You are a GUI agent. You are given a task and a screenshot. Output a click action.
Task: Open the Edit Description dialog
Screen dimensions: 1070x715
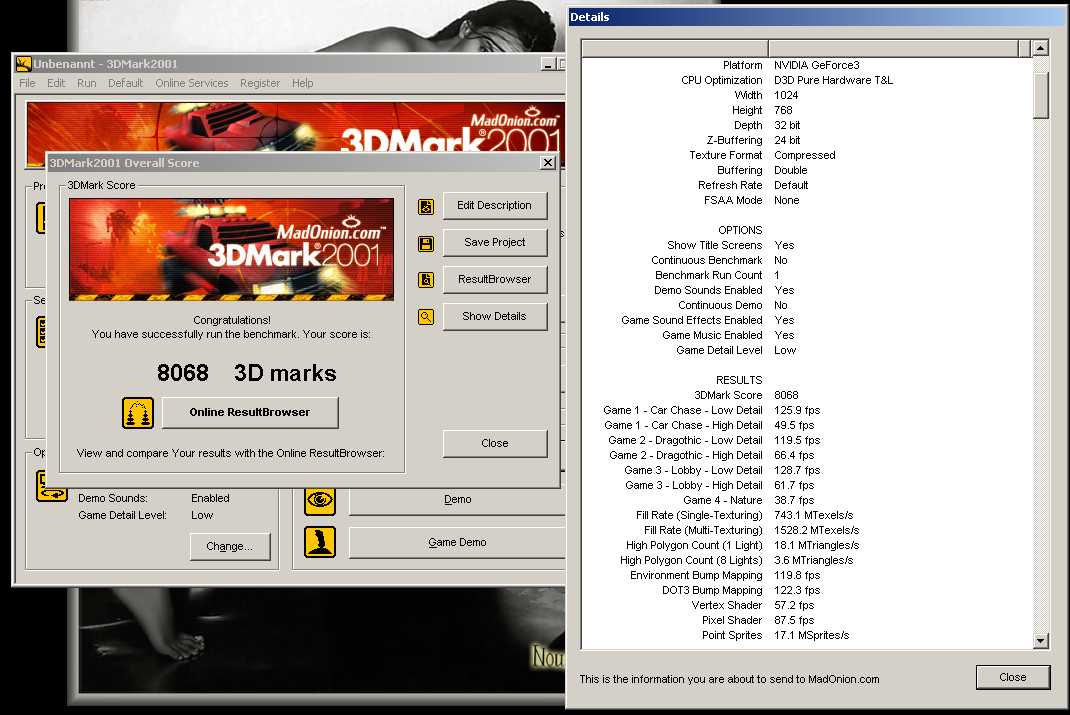[x=495, y=205]
